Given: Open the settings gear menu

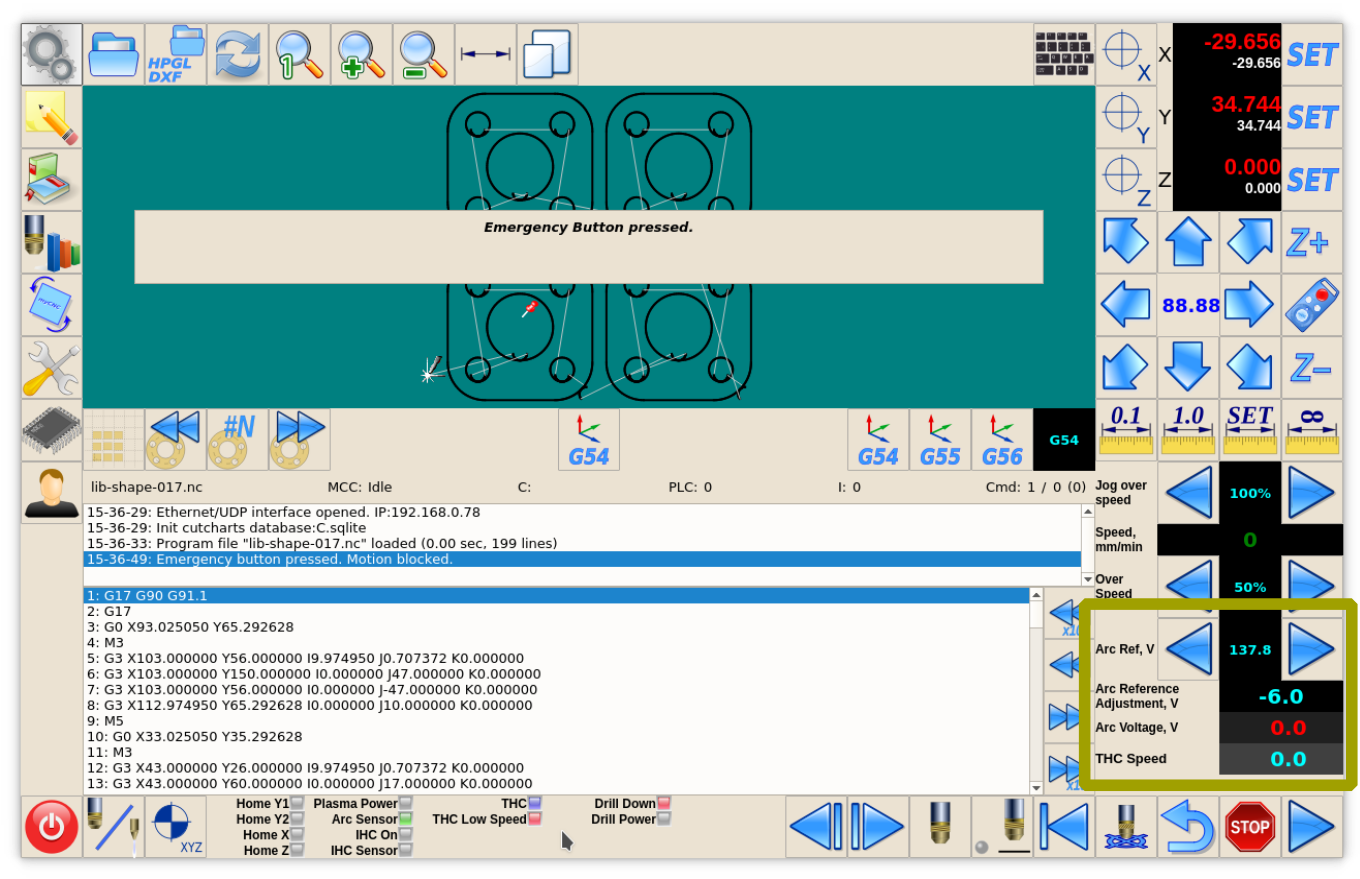Looking at the screenshot, I should pos(51,54).
